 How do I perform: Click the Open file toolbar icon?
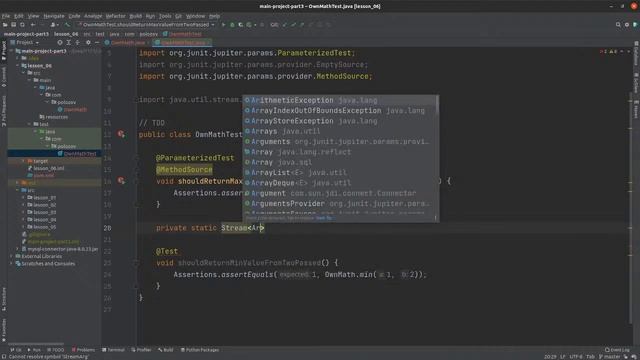tap(5, 25)
